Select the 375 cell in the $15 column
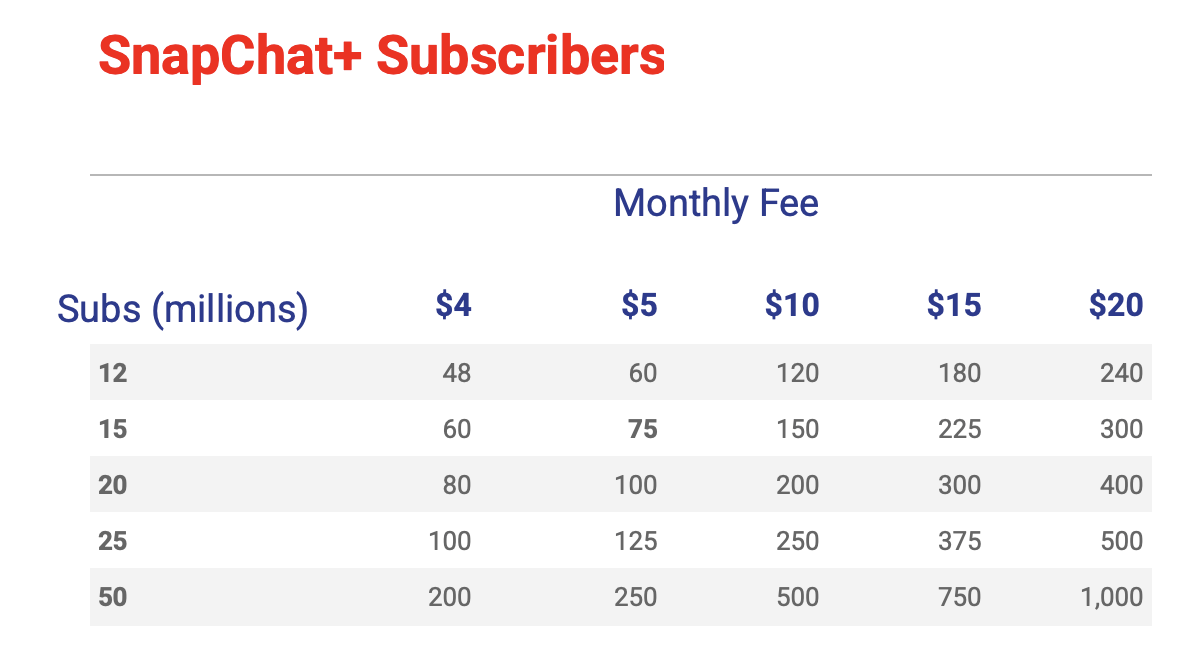Image resolution: width=1204 pixels, height=662 pixels. pyautogui.click(x=960, y=541)
